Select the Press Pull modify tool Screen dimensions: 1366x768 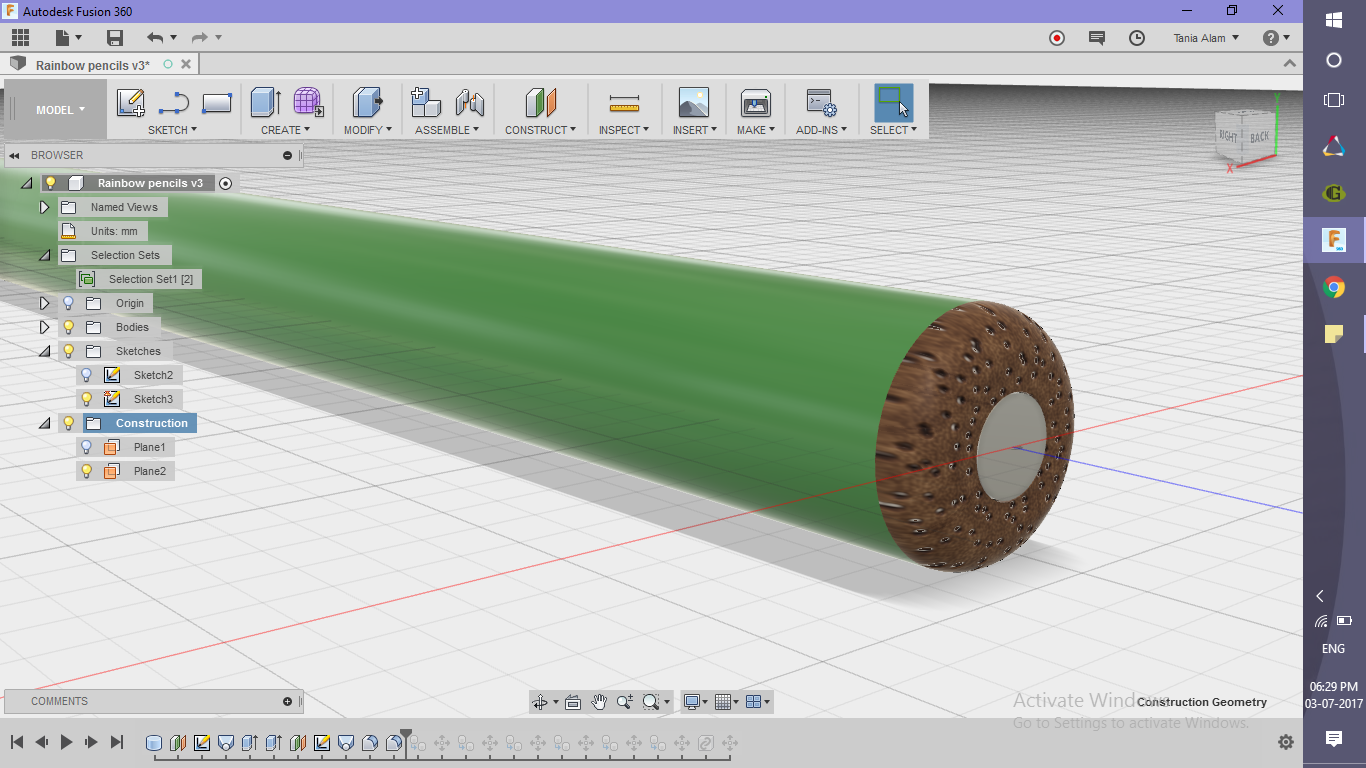(368, 102)
